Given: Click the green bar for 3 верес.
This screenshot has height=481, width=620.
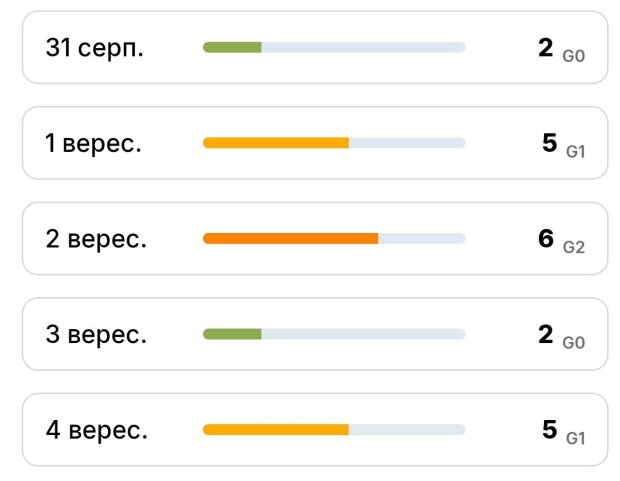Looking at the screenshot, I should [x=232, y=334].
